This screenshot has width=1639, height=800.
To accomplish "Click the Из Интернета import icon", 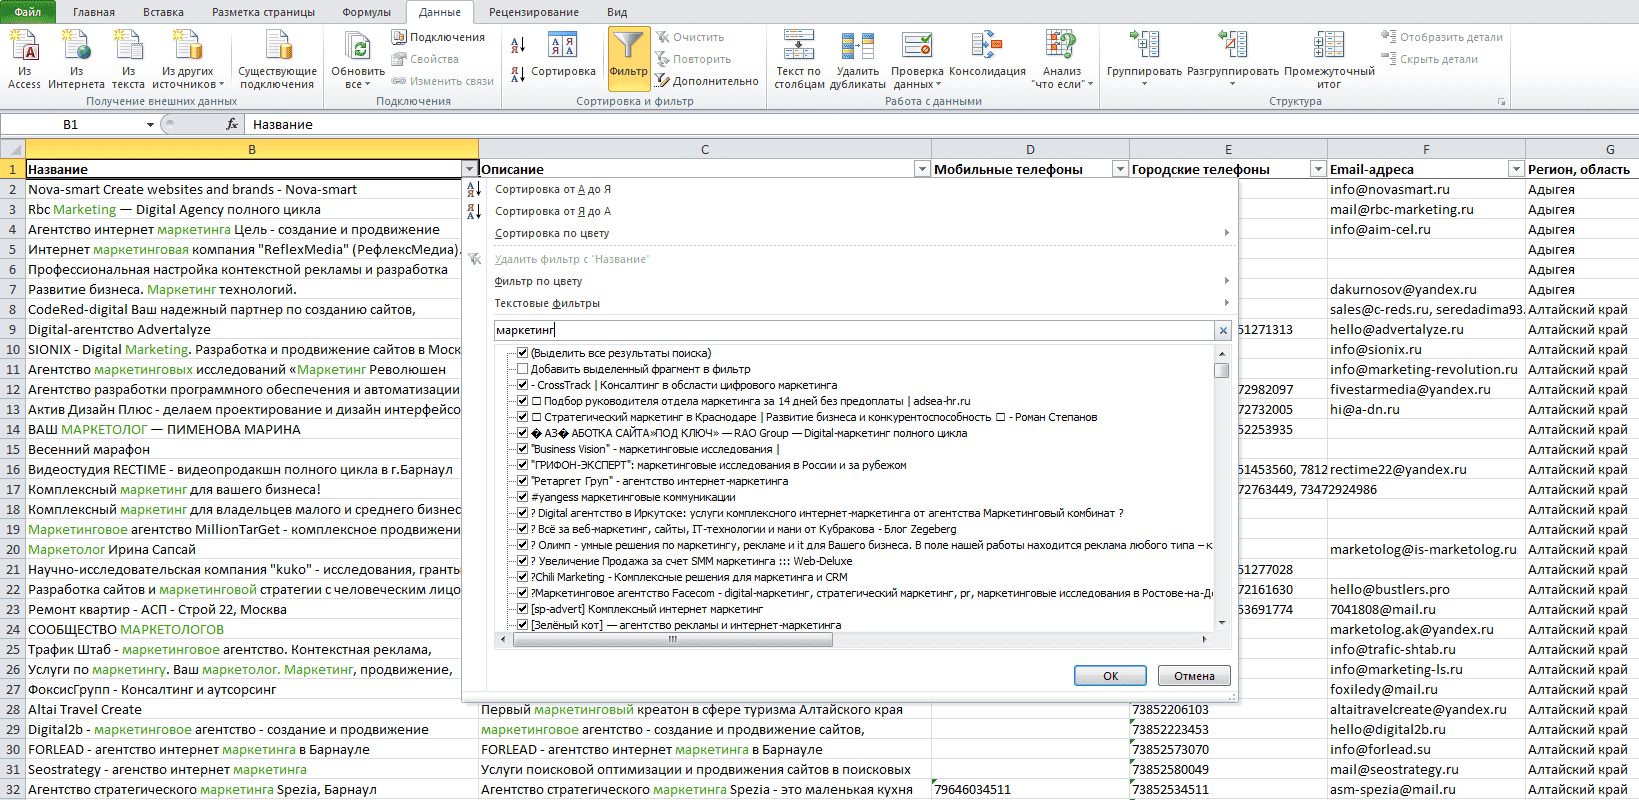I will click(x=76, y=46).
